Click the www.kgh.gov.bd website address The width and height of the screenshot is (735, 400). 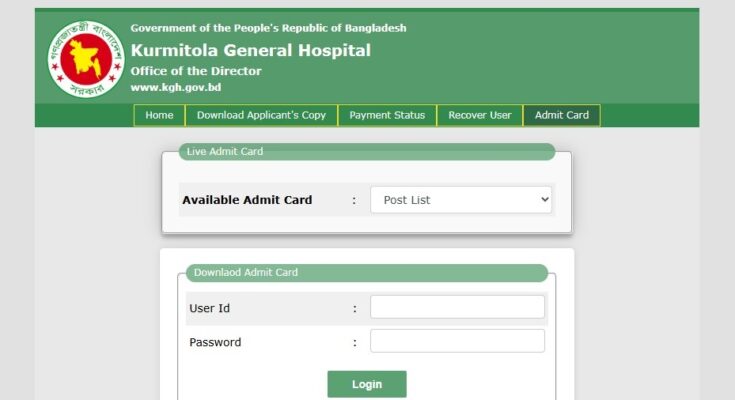coord(175,87)
